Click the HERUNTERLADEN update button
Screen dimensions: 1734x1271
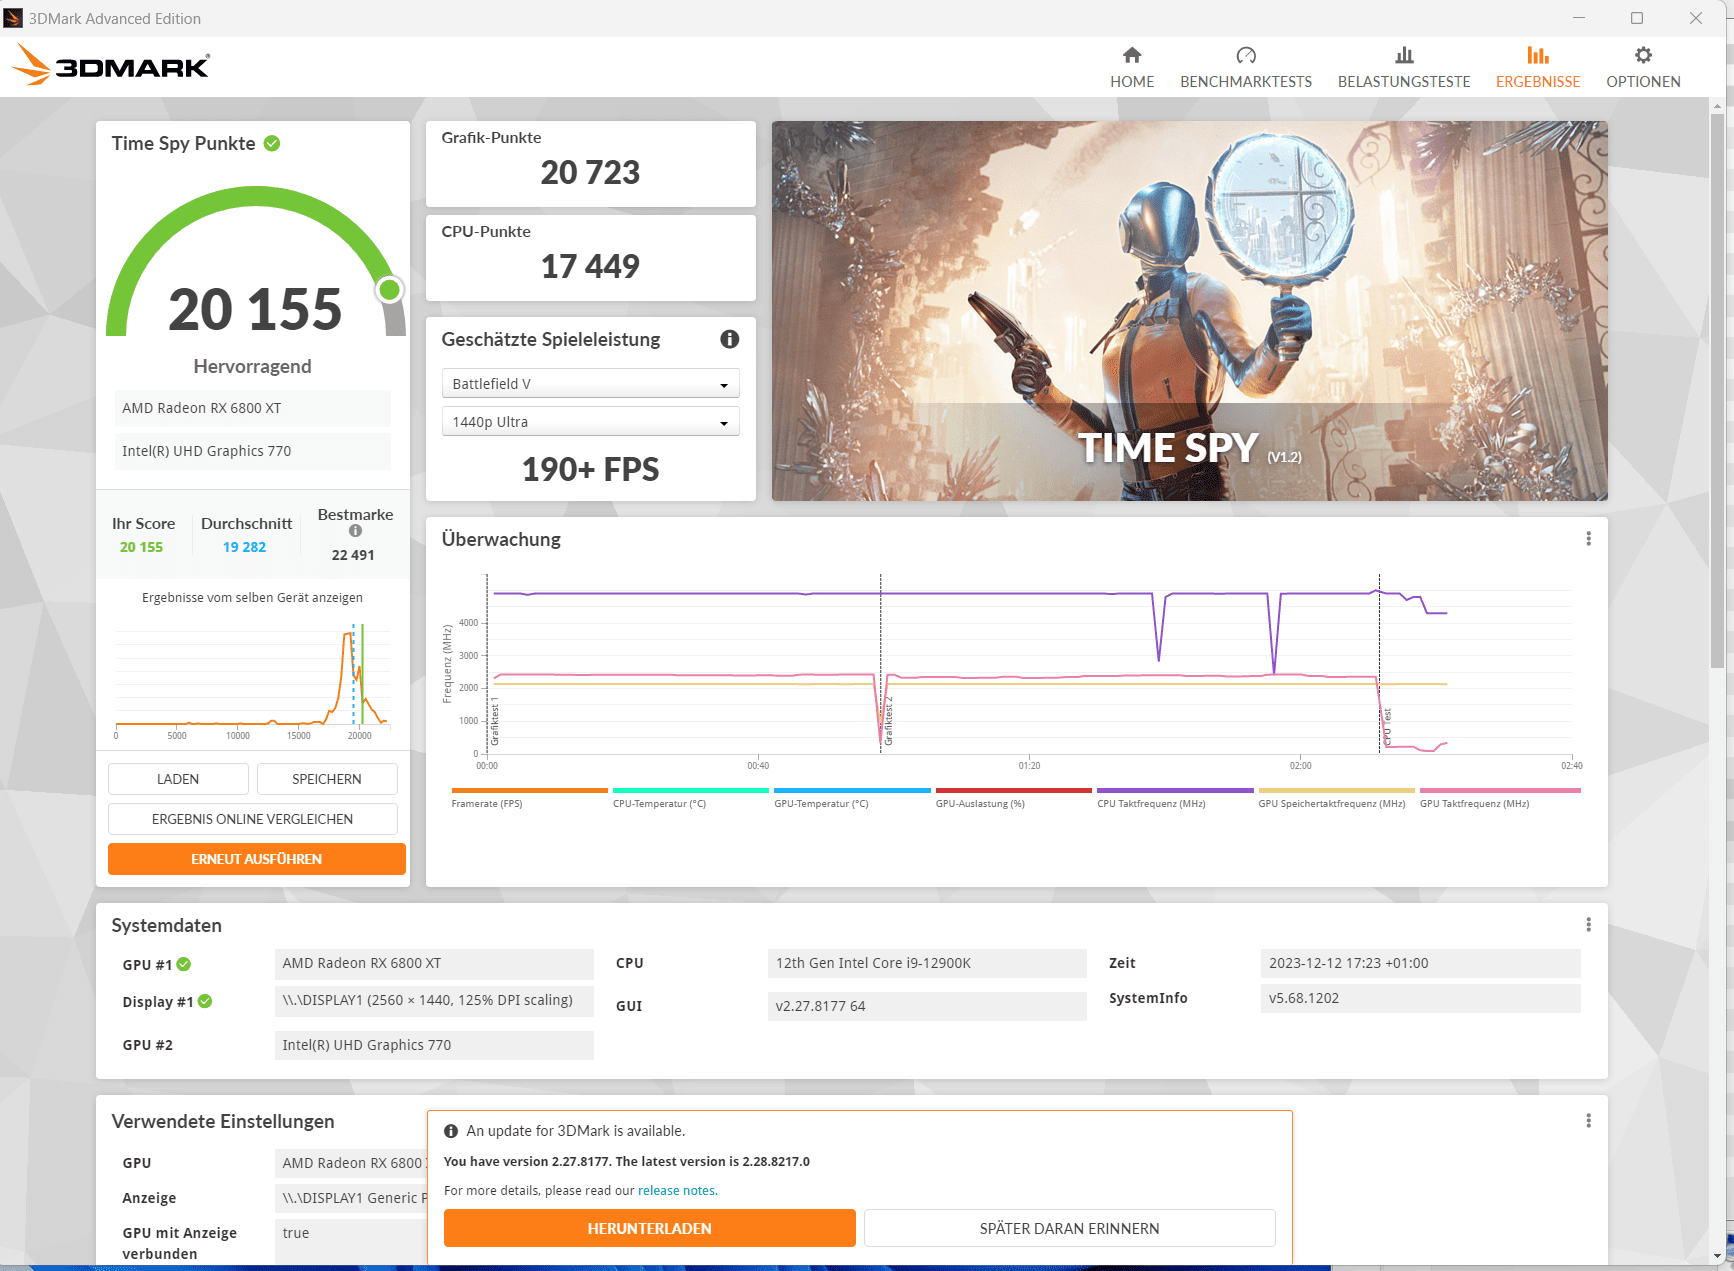(x=649, y=1228)
